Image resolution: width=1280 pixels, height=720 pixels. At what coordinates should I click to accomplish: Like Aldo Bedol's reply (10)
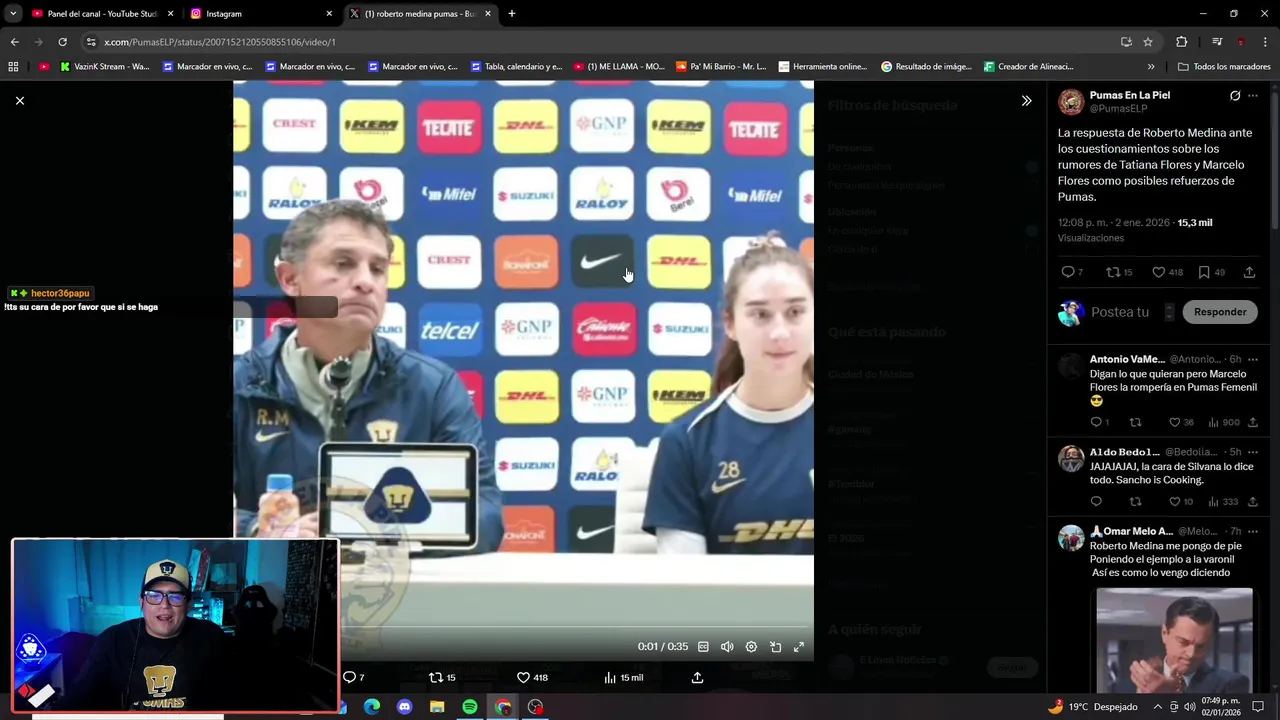point(1181,502)
